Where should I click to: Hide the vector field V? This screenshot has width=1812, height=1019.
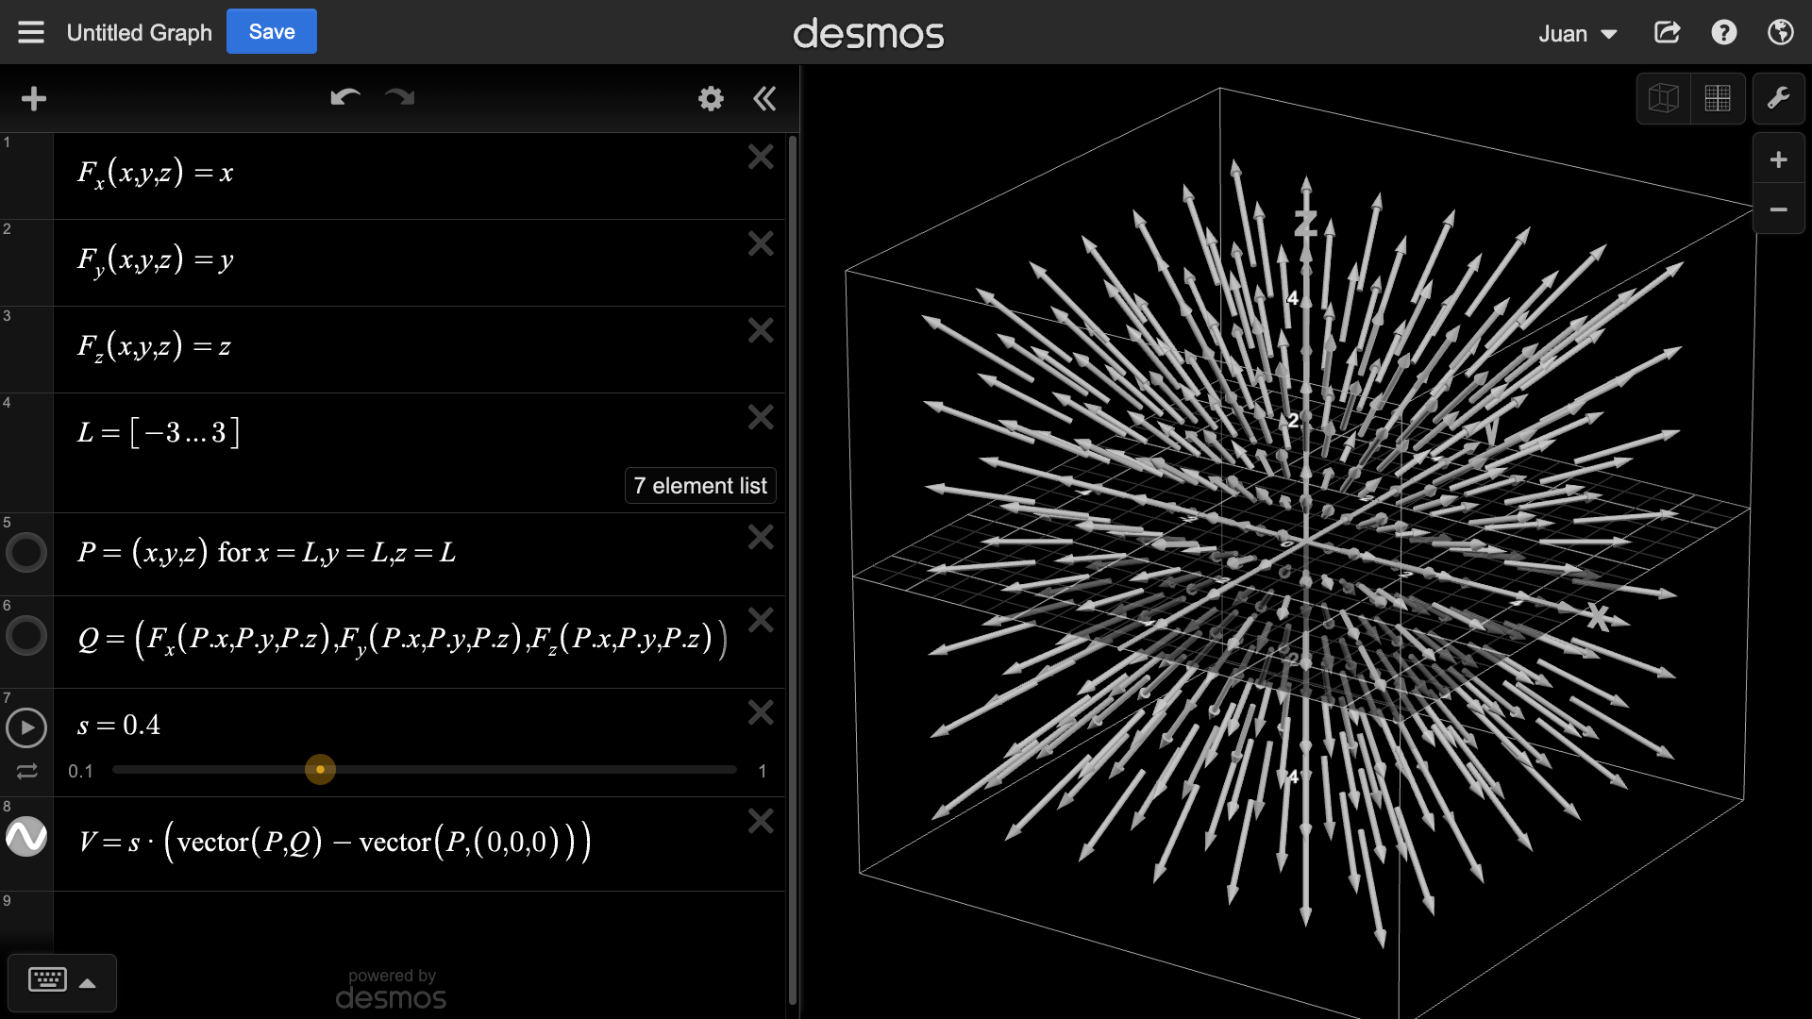coord(27,837)
